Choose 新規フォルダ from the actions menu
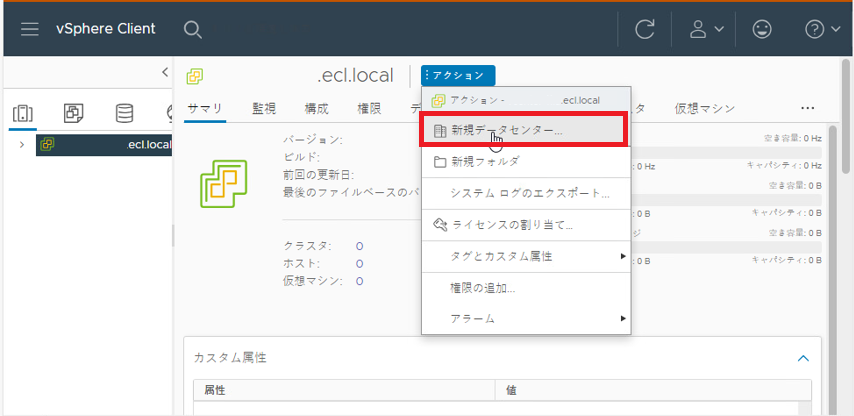Image resolution: width=854 pixels, height=416 pixels. (x=484, y=161)
